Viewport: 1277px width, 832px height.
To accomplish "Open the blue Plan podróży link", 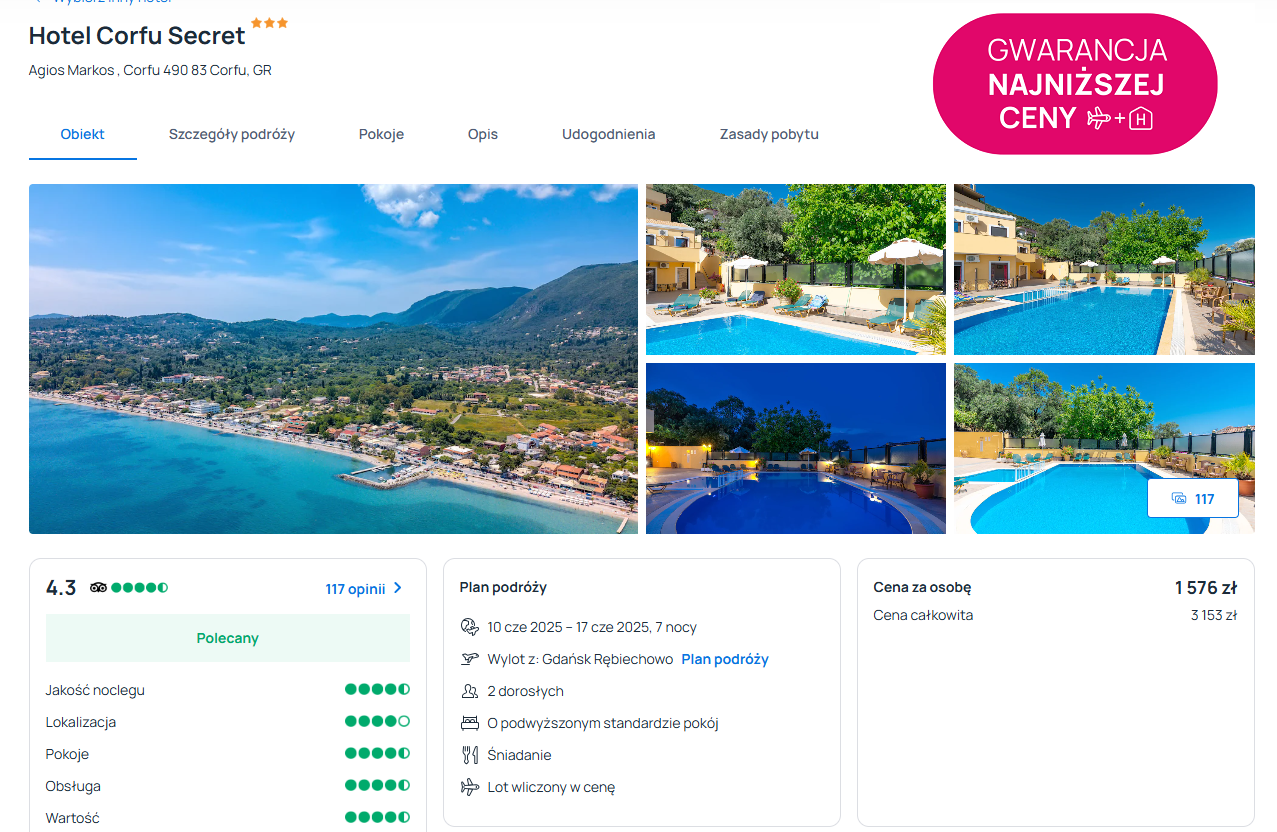I will (725, 659).
